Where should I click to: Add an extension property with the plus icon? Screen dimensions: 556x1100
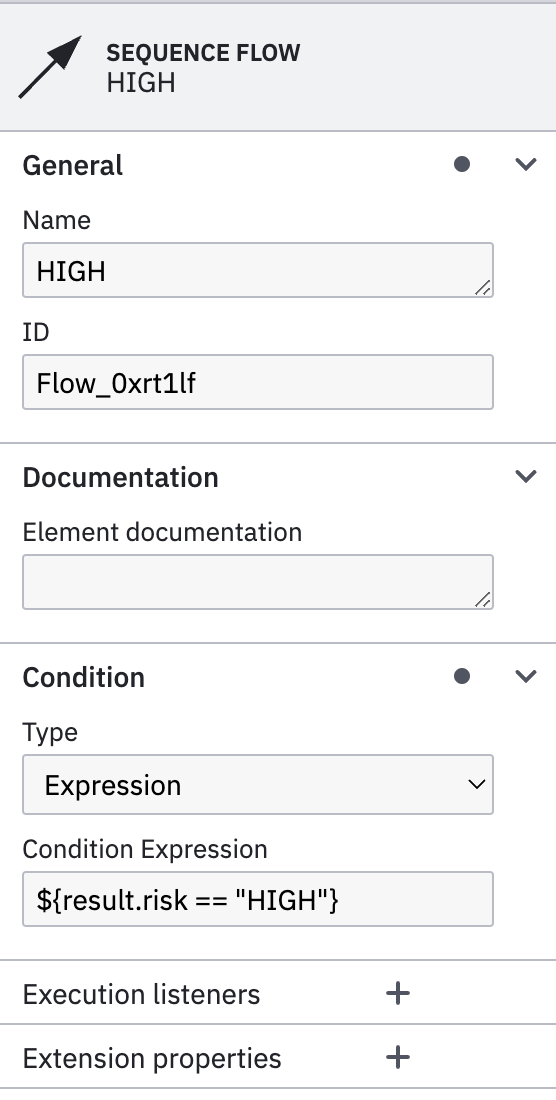[x=398, y=1057]
